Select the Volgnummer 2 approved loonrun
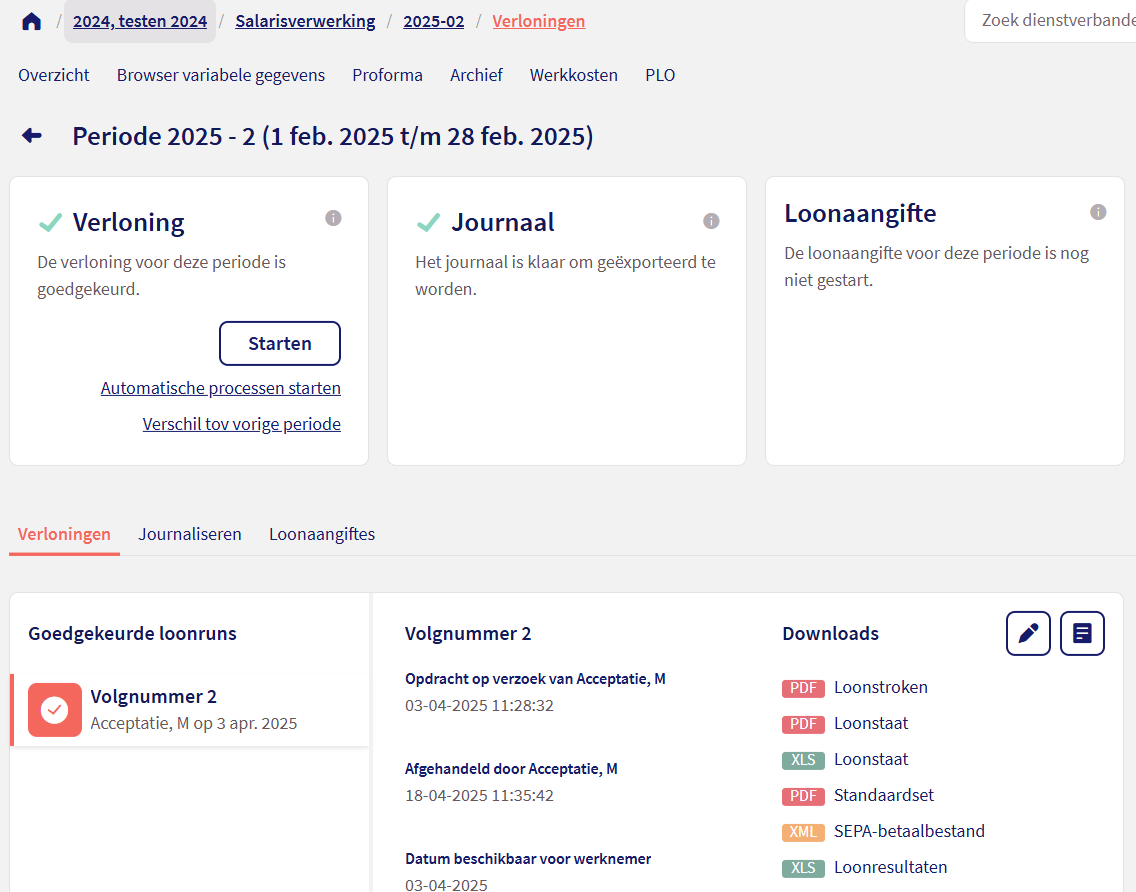The height and width of the screenshot is (892, 1136). [x=190, y=709]
